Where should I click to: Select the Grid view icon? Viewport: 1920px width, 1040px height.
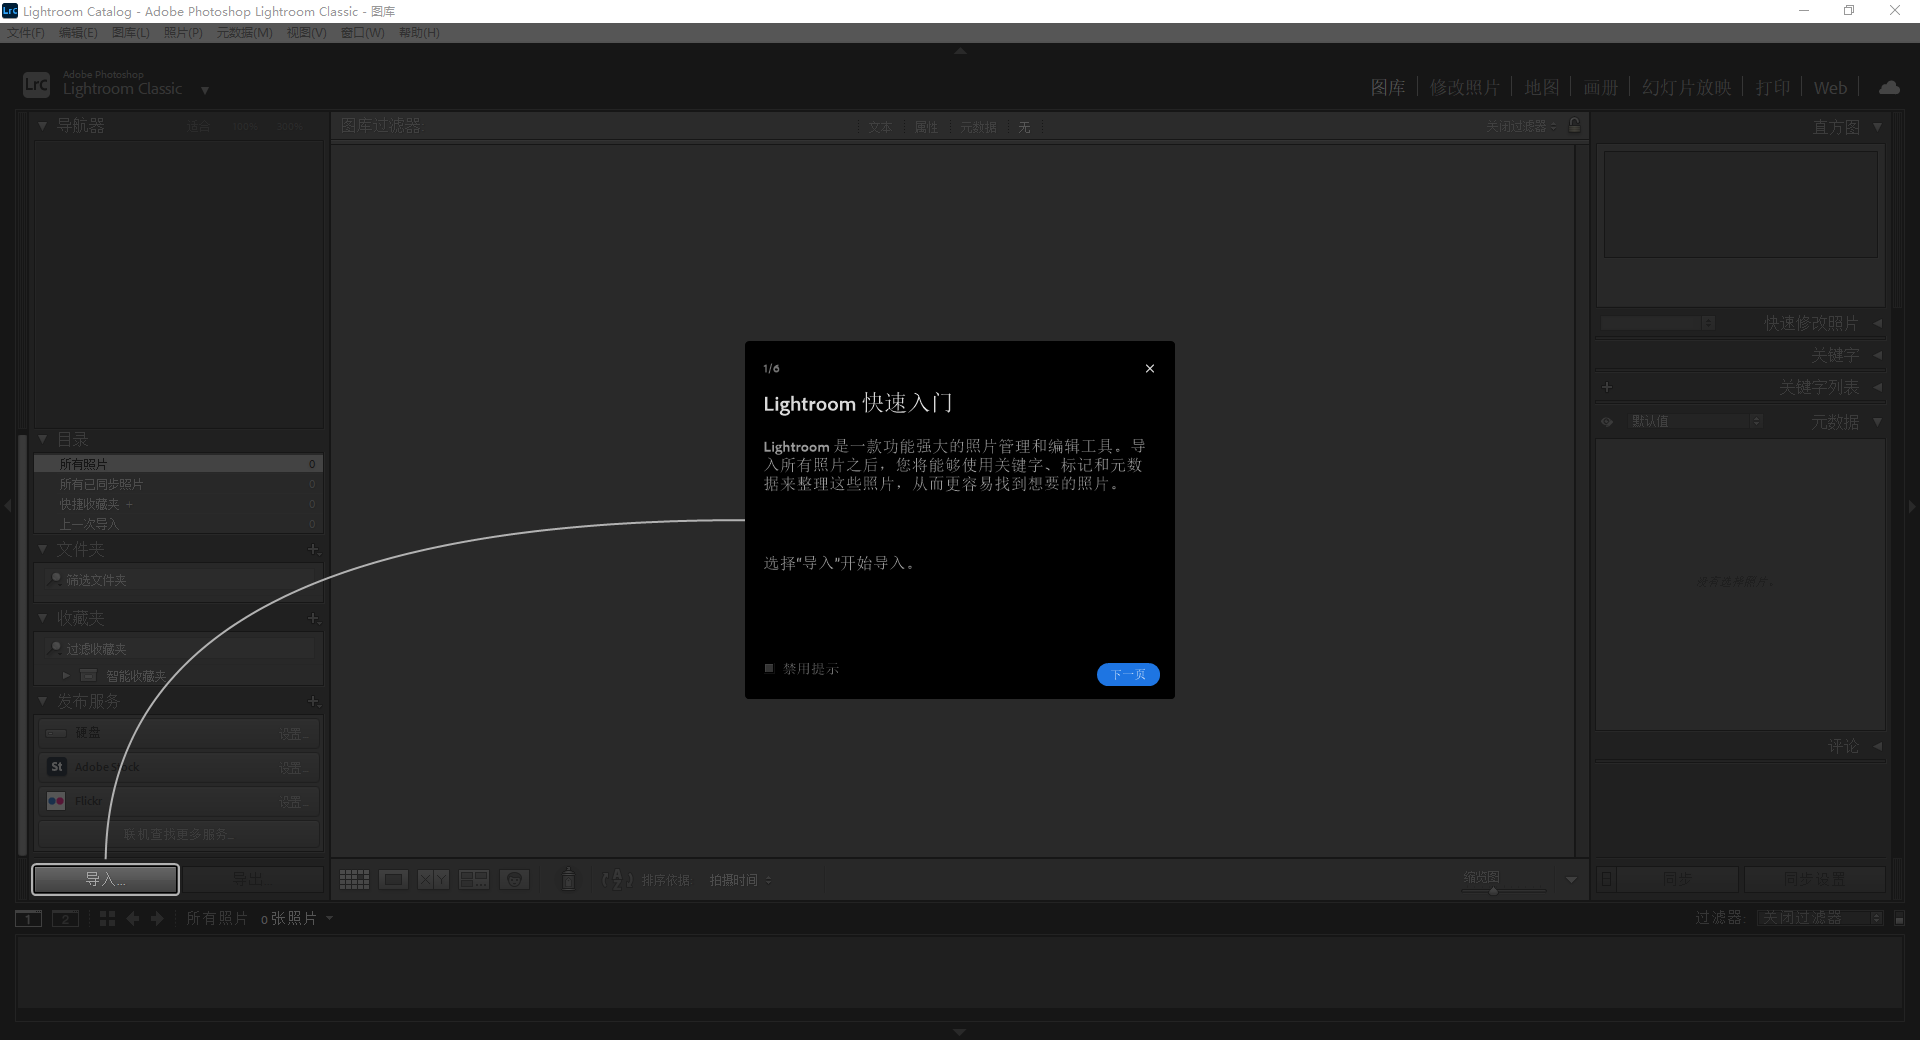click(354, 880)
